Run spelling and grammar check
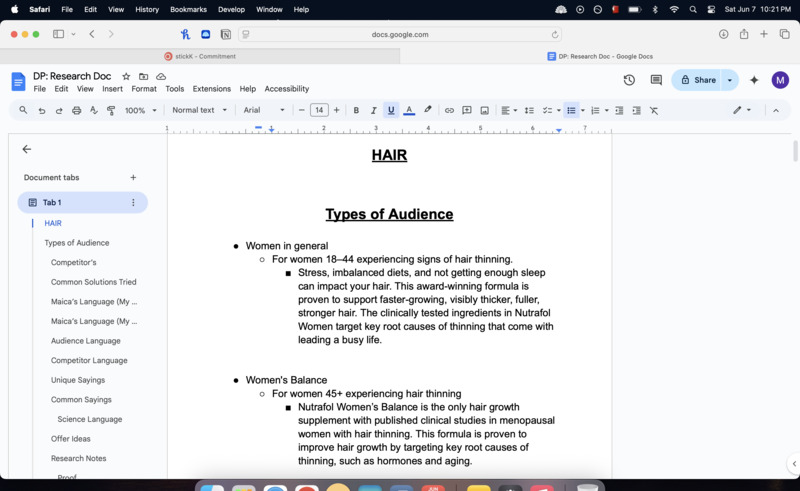 pos(94,110)
